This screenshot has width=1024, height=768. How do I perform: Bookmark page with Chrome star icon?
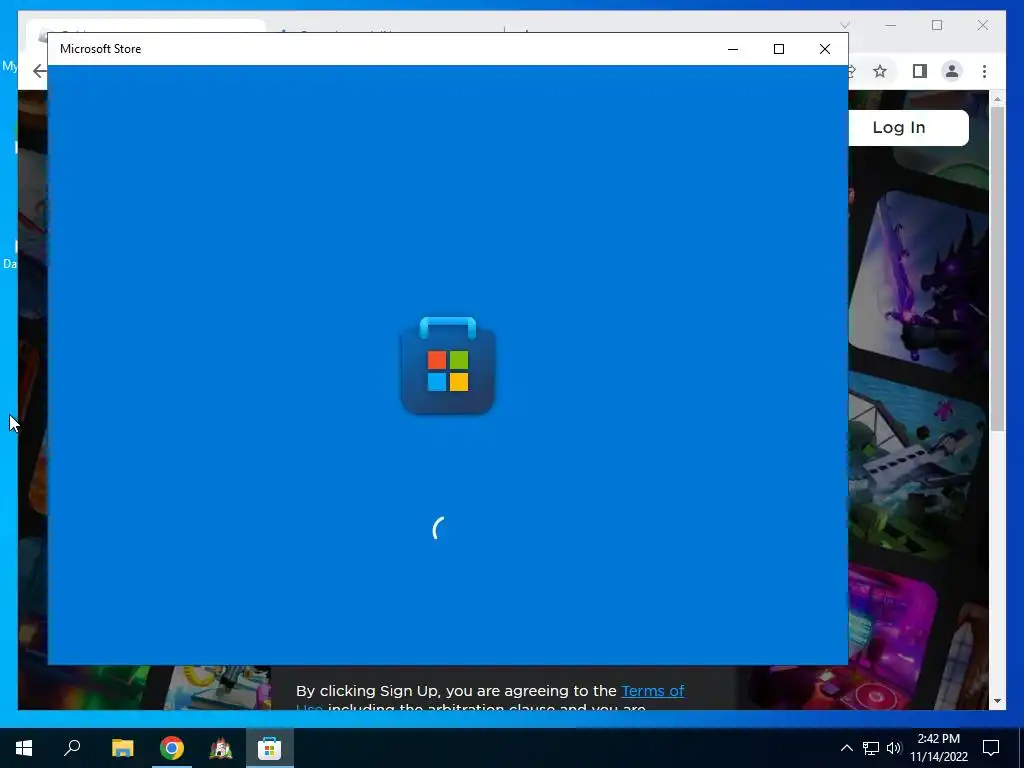pos(880,71)
